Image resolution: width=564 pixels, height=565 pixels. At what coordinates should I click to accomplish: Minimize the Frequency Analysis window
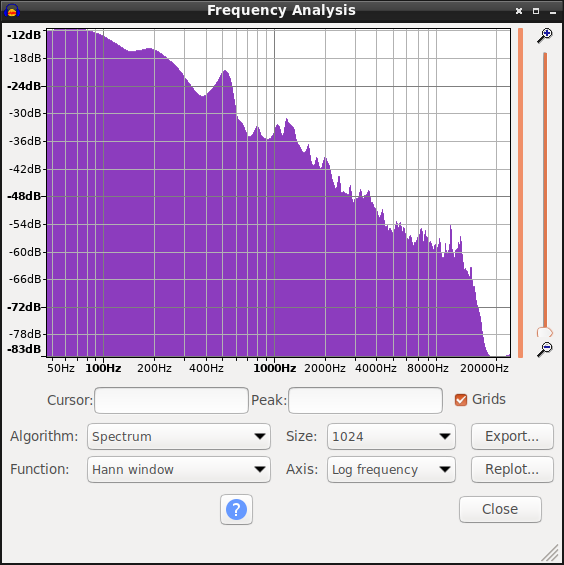[553, 12]
